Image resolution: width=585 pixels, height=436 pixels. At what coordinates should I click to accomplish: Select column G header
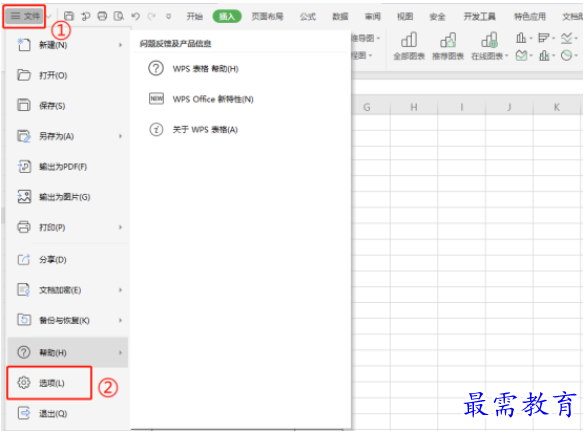[x=367, y=107]
